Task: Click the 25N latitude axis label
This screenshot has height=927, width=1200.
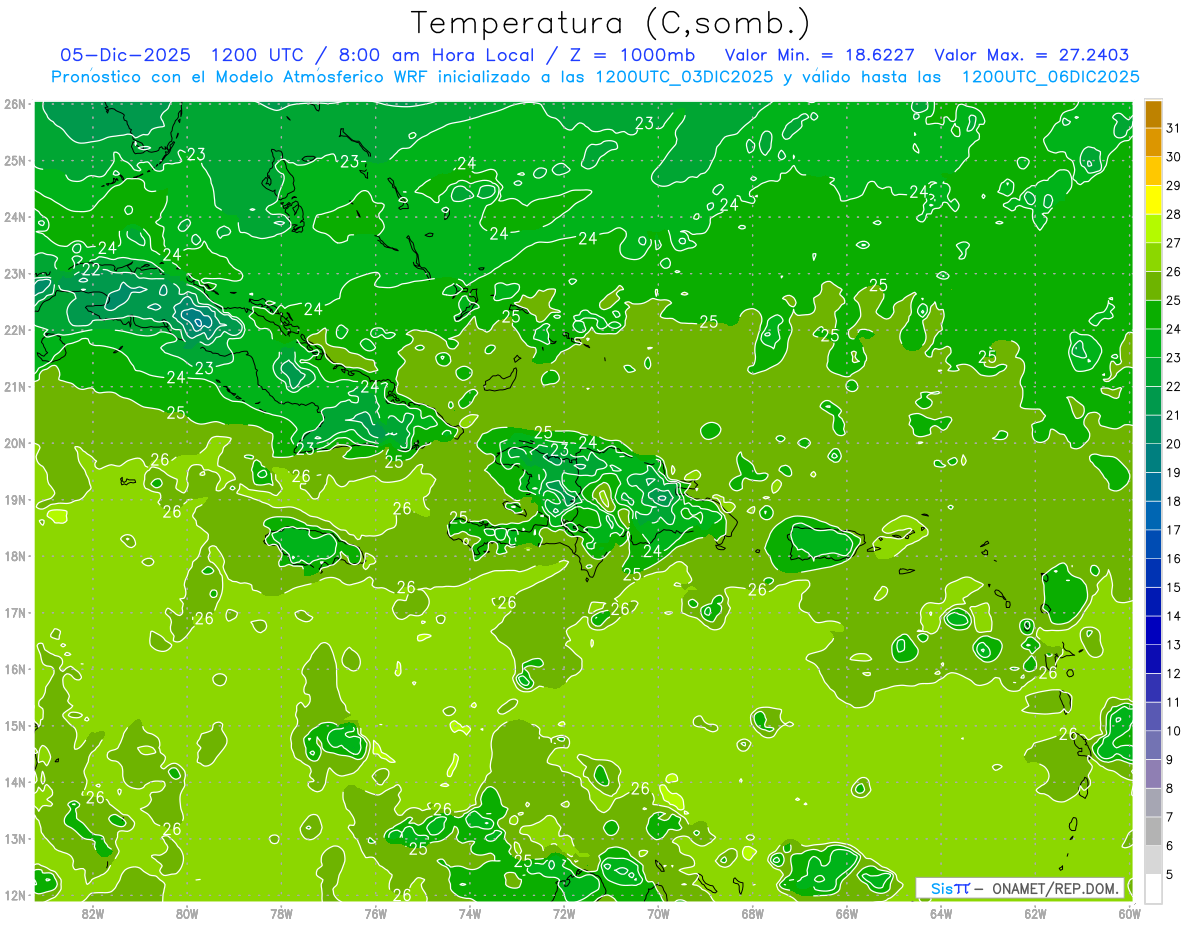Action: coord(15,160)
